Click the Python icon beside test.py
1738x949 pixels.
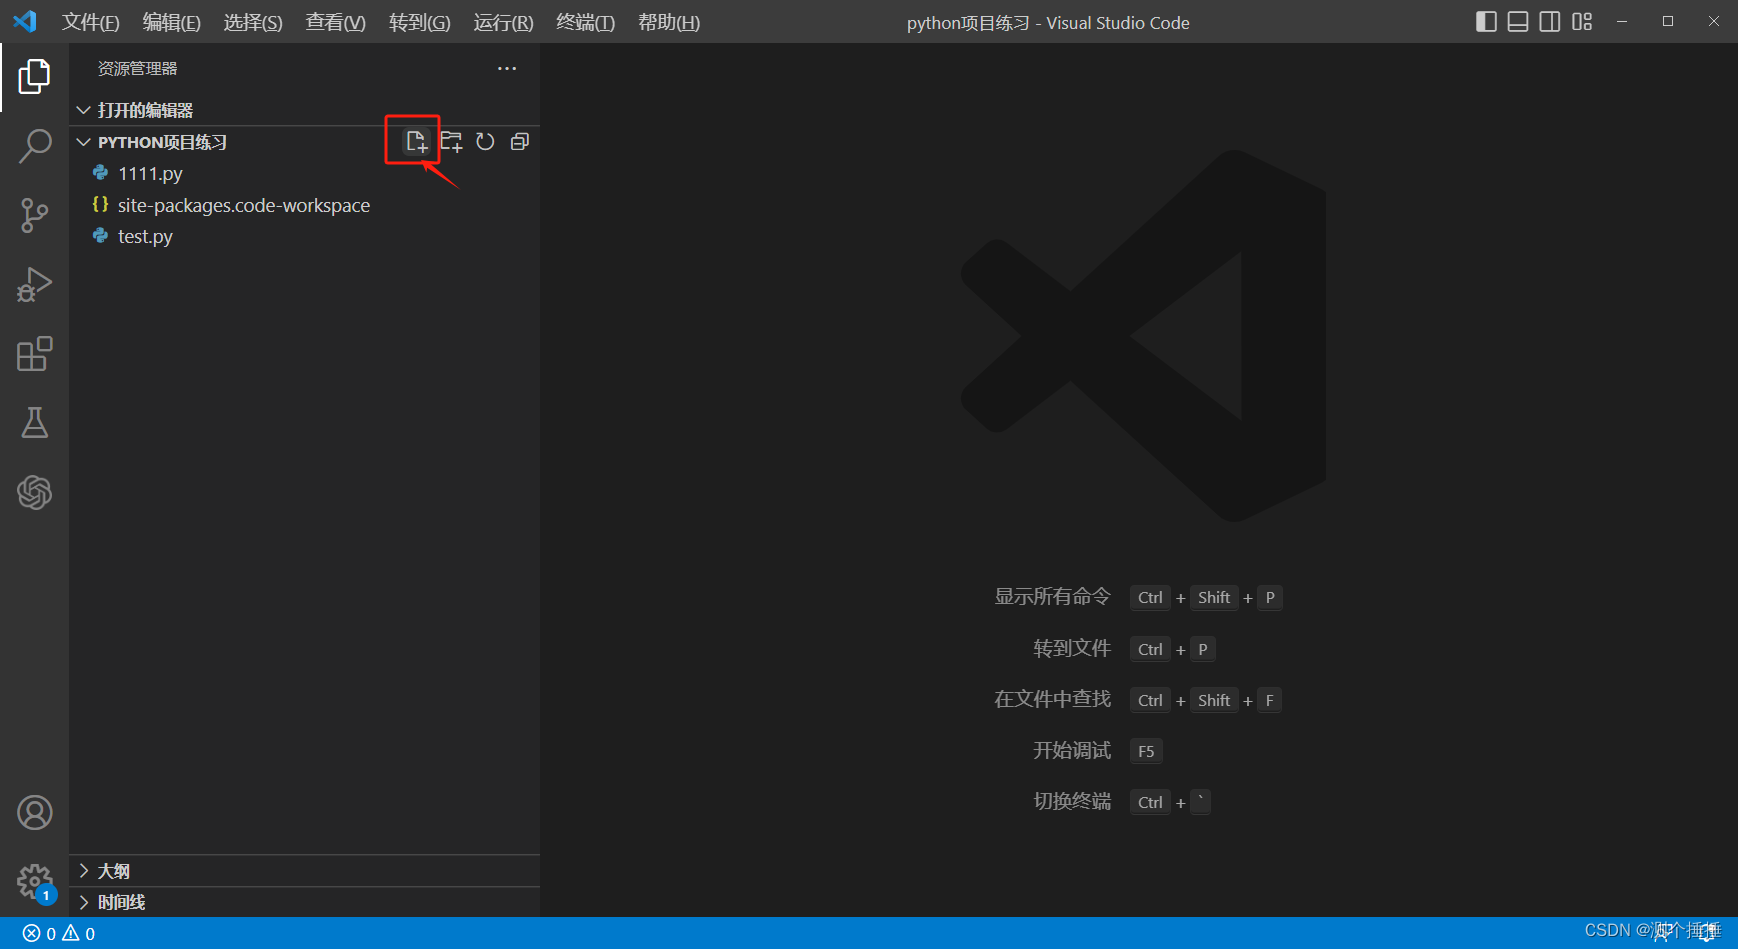tap(100, 236)
